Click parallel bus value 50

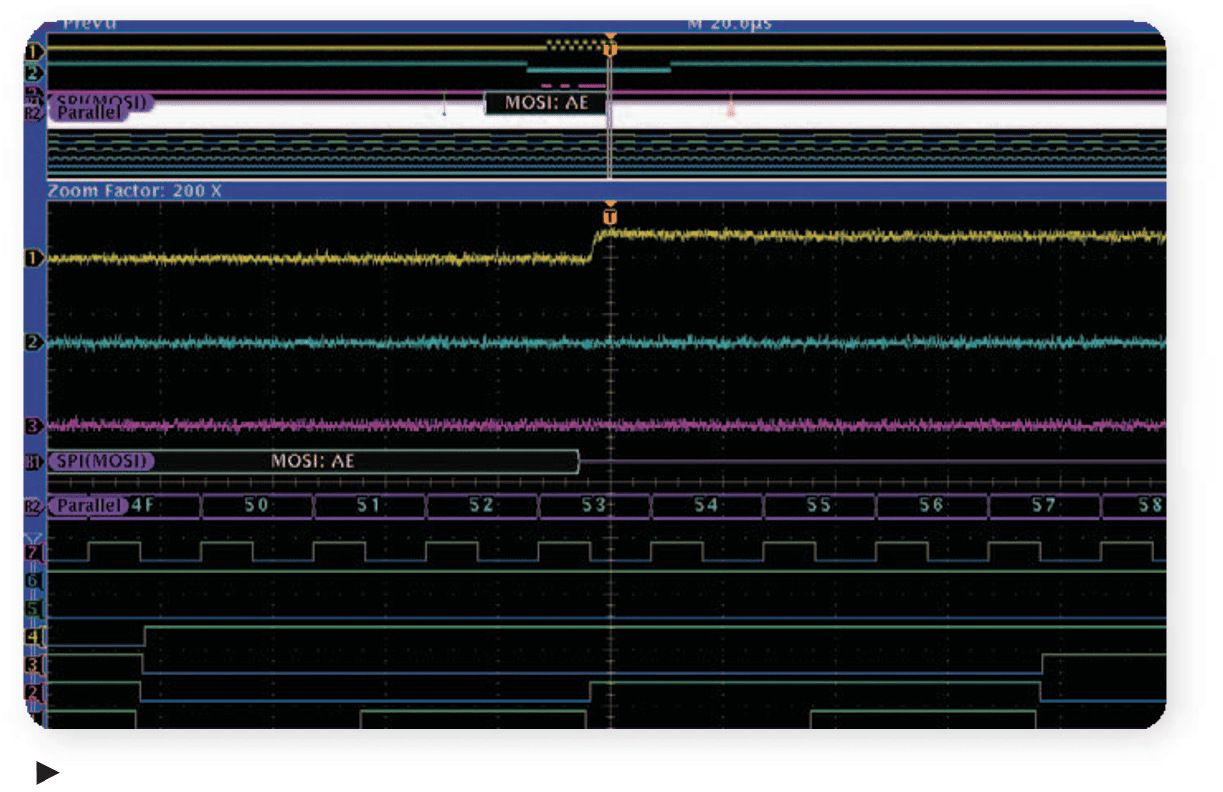[257, 506]
